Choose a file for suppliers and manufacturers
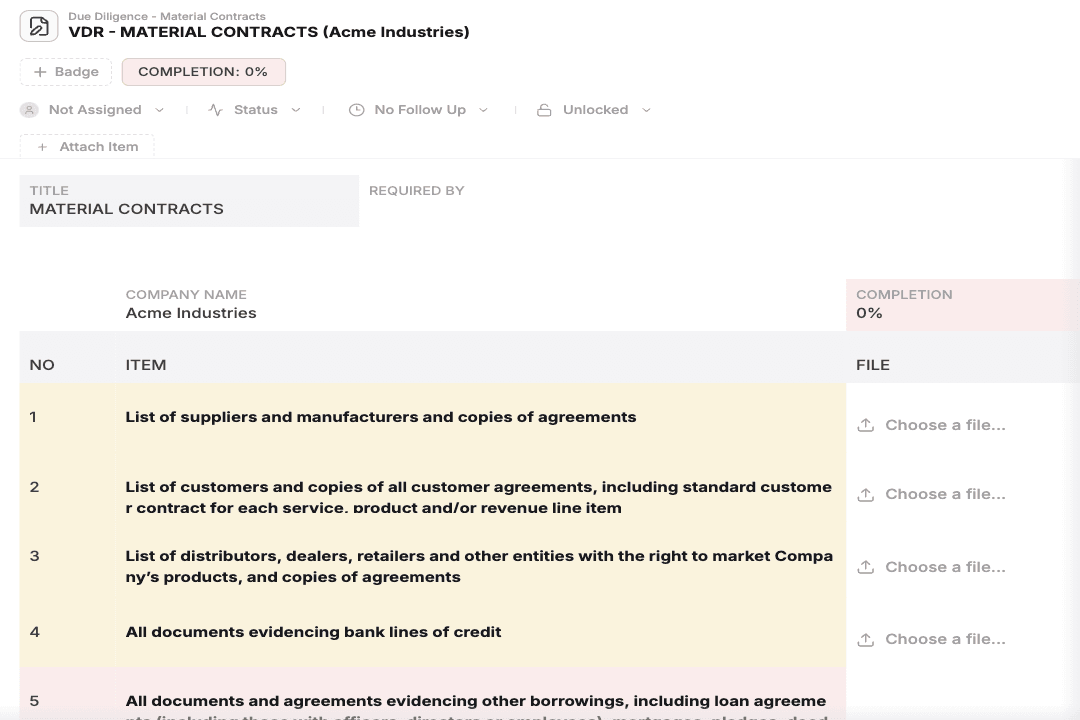The height and width of the screenshot is (720, 1080). pos(931,425)
